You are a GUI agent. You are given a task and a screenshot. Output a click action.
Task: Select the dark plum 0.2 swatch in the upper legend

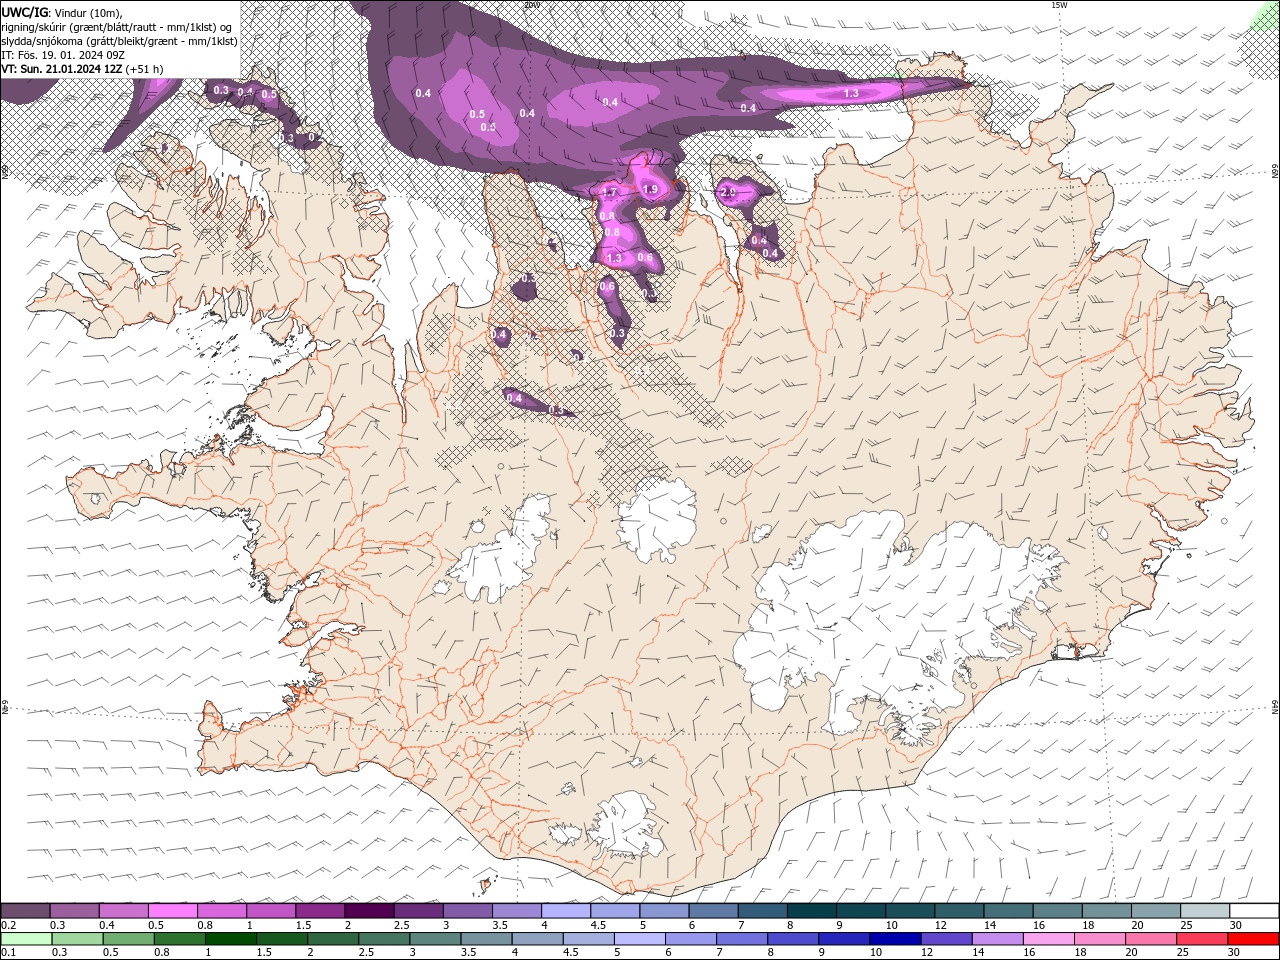[x=26, y=911]
